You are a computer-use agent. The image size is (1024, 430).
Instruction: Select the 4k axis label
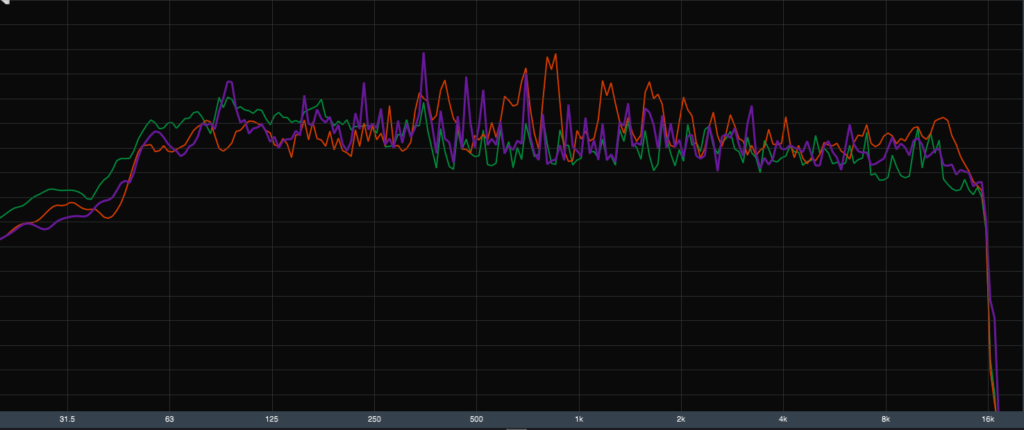click(783, 419)
